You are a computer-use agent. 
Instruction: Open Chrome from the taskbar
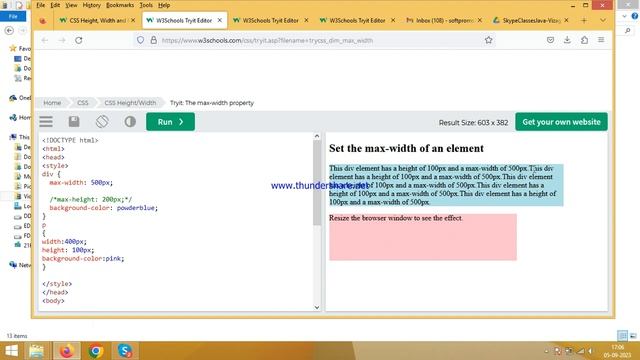point(96,351)
